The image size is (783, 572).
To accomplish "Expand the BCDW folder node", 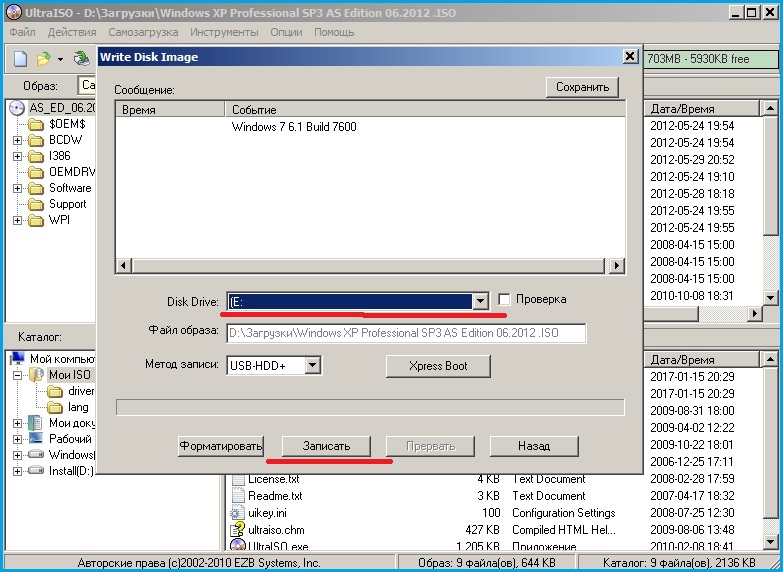I will click(17, 140).
